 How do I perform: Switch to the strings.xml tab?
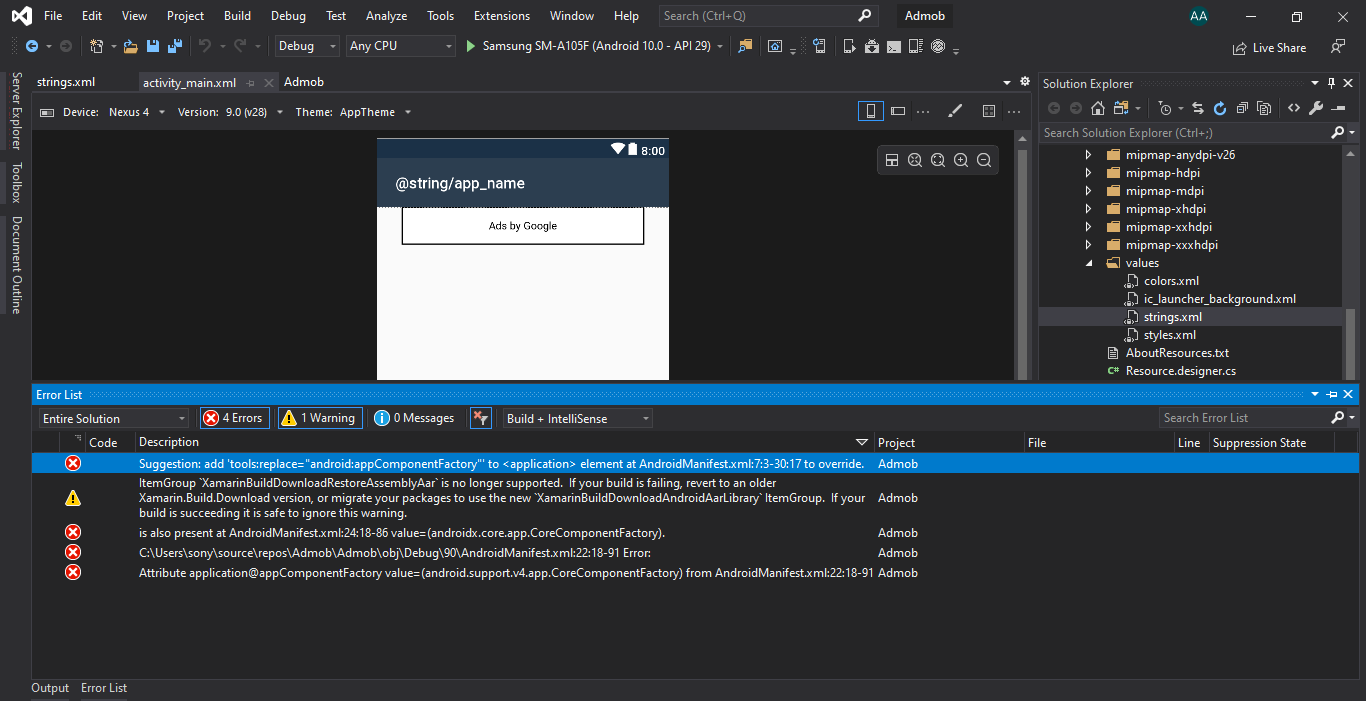pos(66,82)
